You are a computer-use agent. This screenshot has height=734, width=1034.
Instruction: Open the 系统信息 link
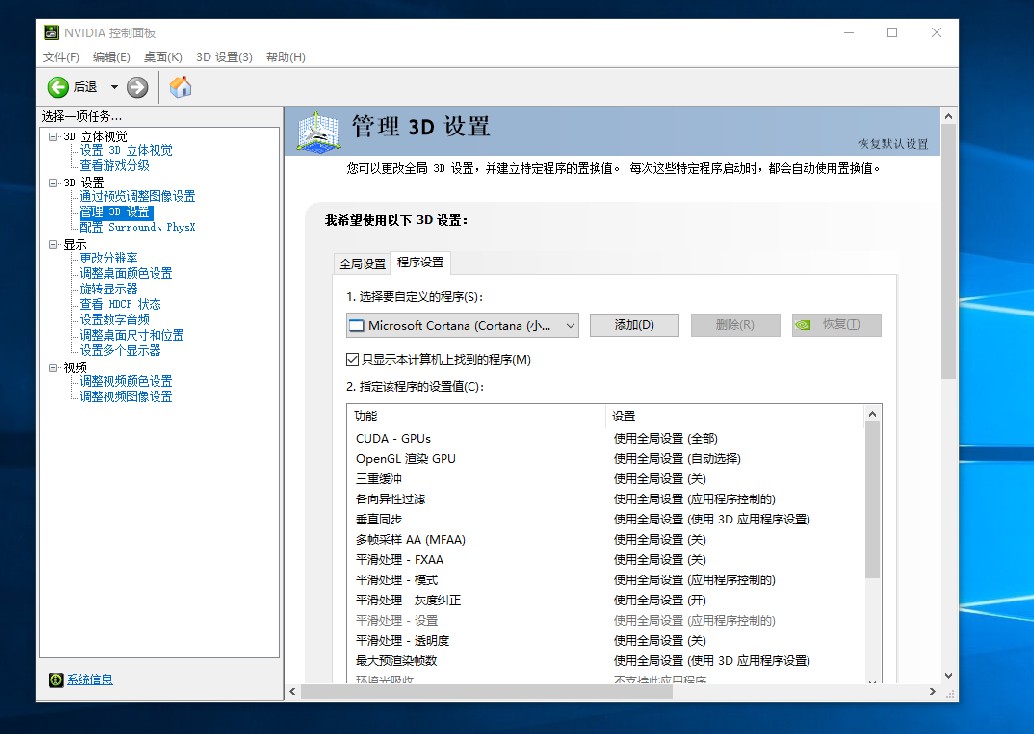(90, 680)
